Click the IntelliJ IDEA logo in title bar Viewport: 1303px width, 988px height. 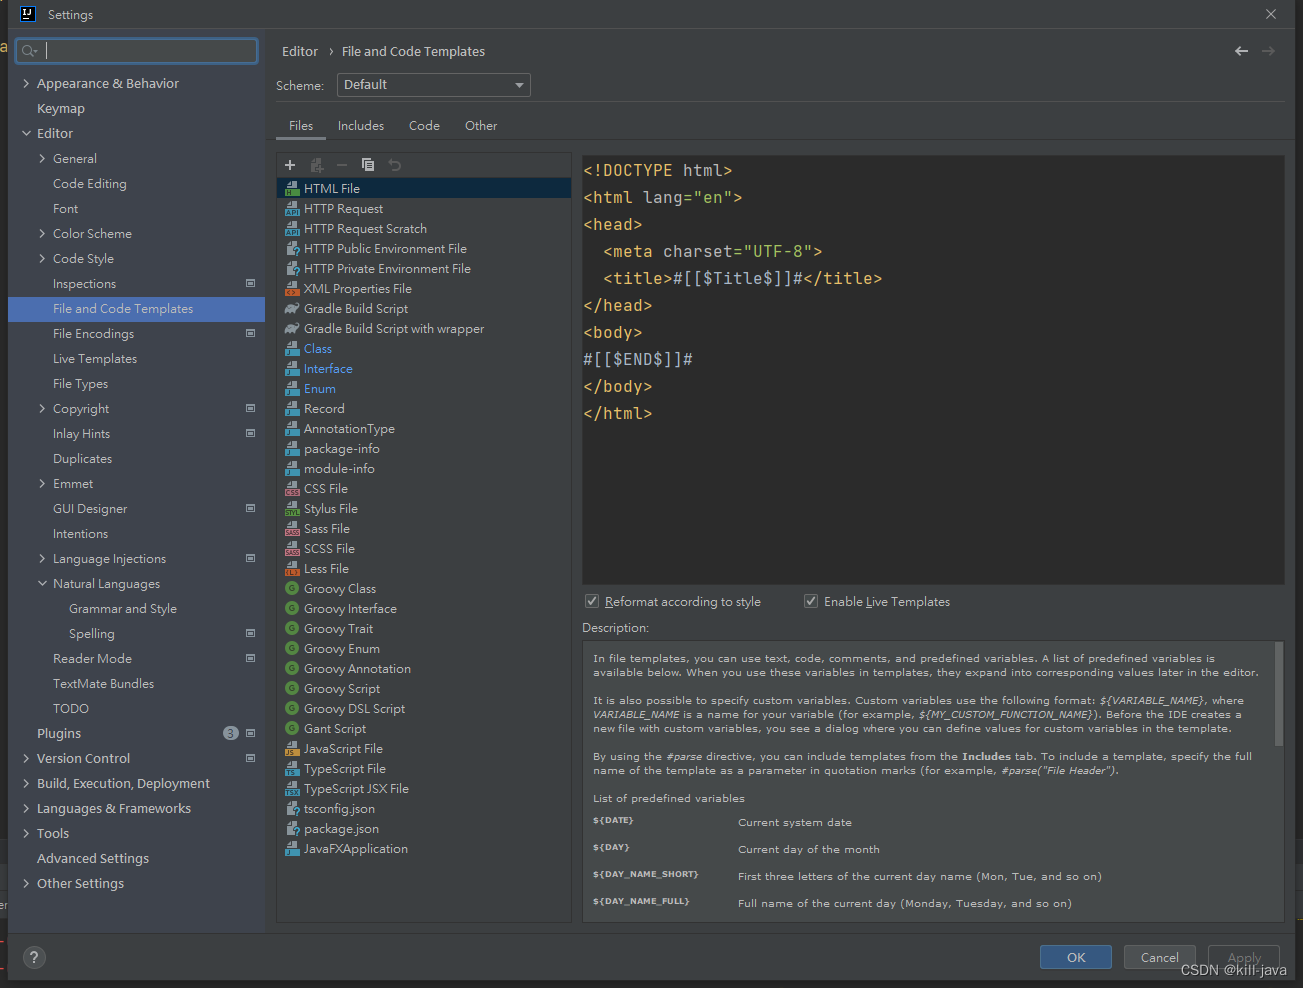coord(28,14)
